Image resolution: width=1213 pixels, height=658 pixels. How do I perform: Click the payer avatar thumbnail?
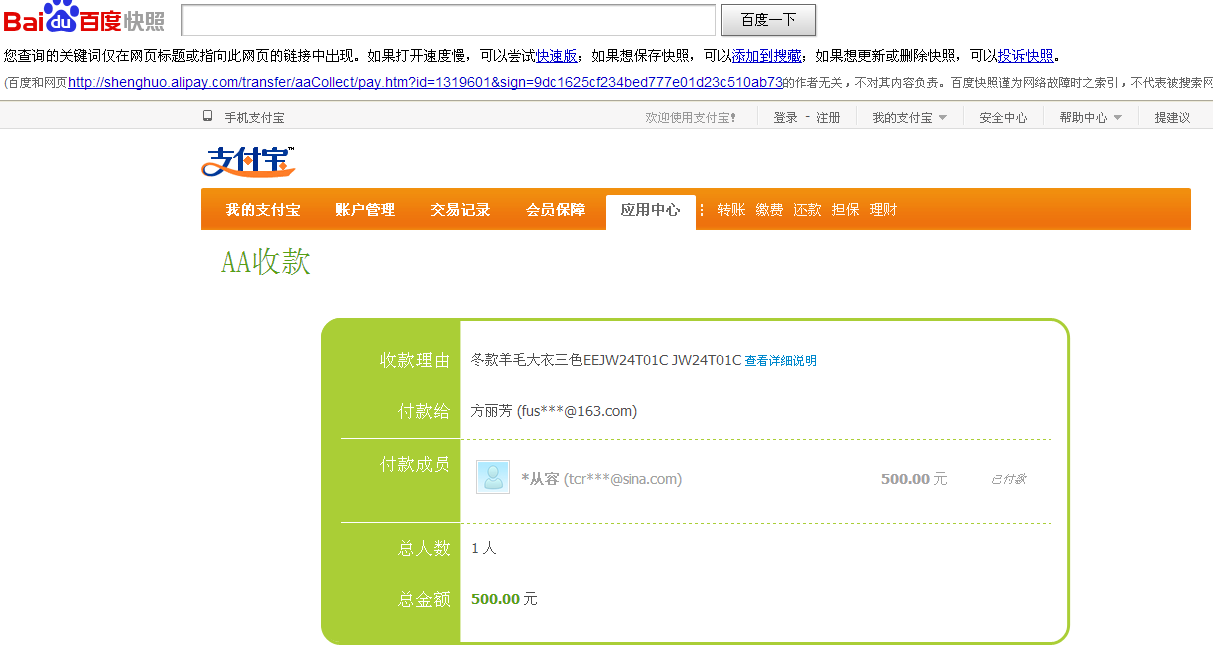(x=492, y=478)
